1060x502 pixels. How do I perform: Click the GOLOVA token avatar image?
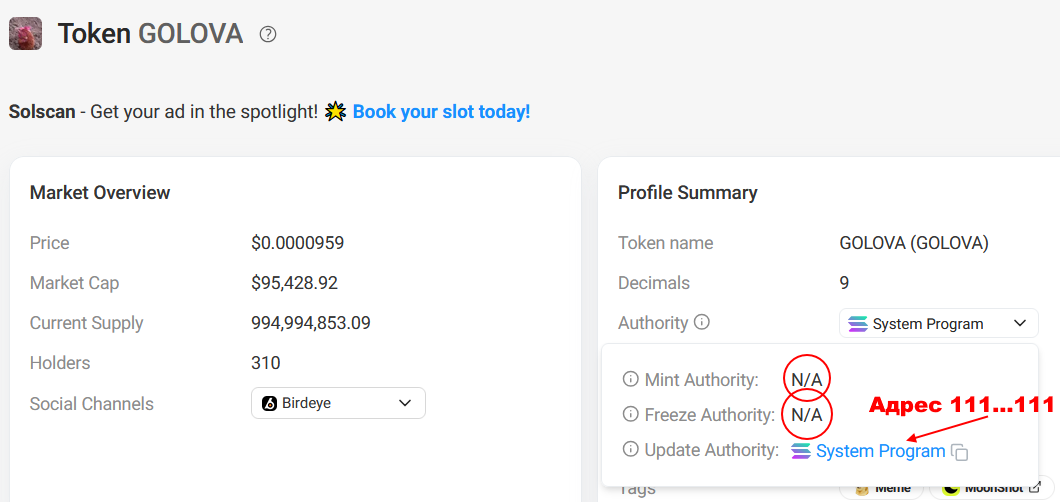[25, 34]
